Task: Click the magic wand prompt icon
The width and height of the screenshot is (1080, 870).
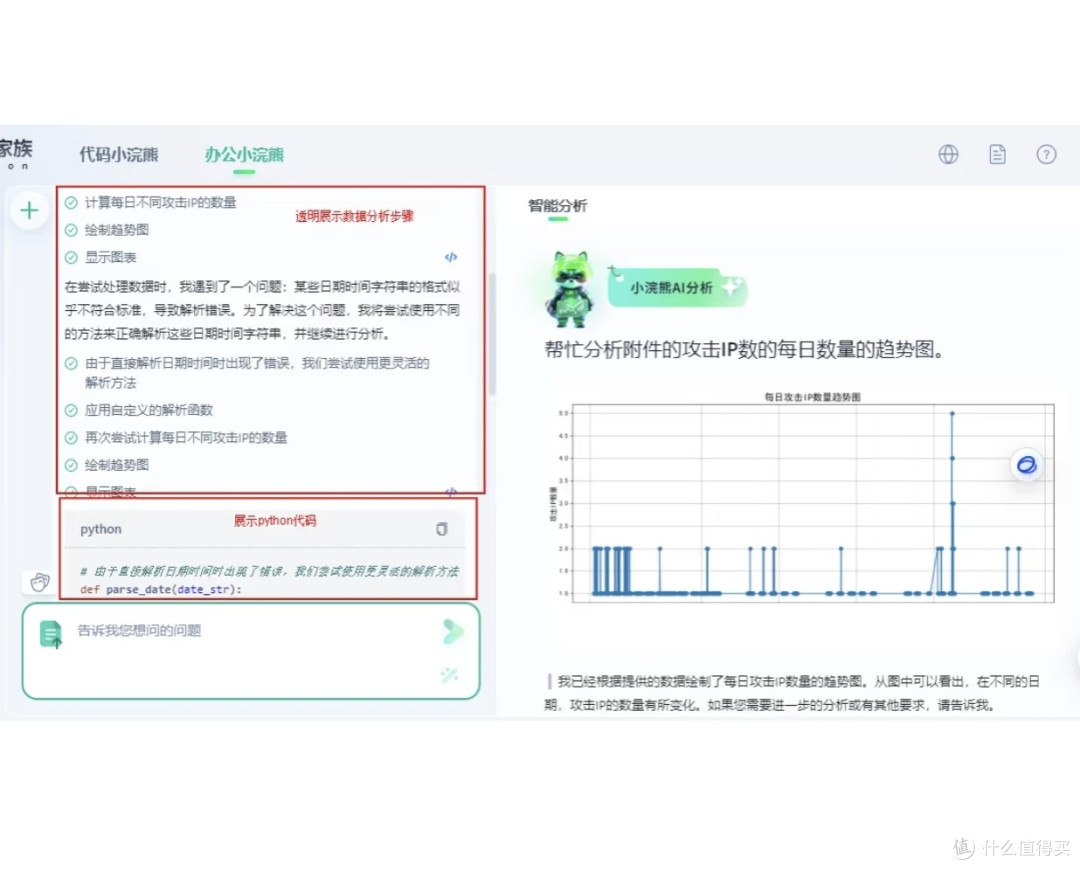Action: coord(449,675)
